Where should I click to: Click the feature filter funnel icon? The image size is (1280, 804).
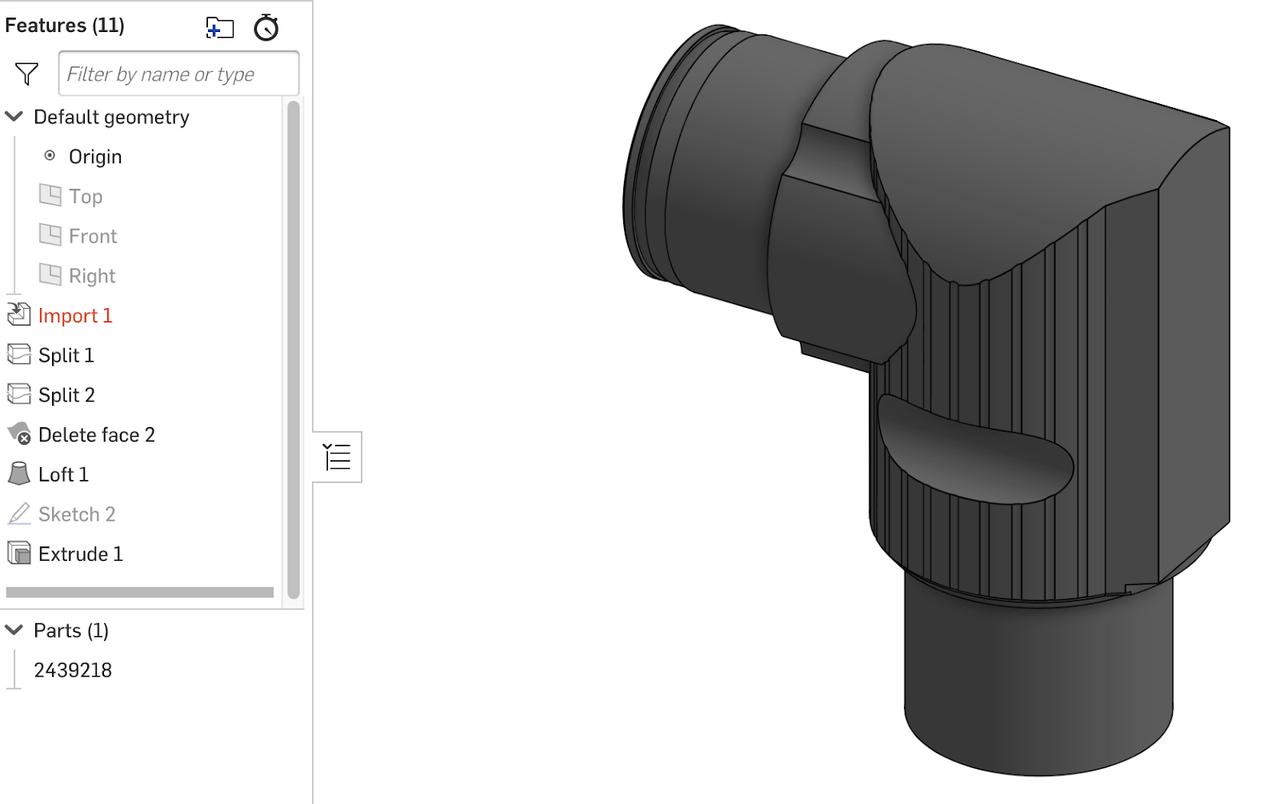pos(26,72)
